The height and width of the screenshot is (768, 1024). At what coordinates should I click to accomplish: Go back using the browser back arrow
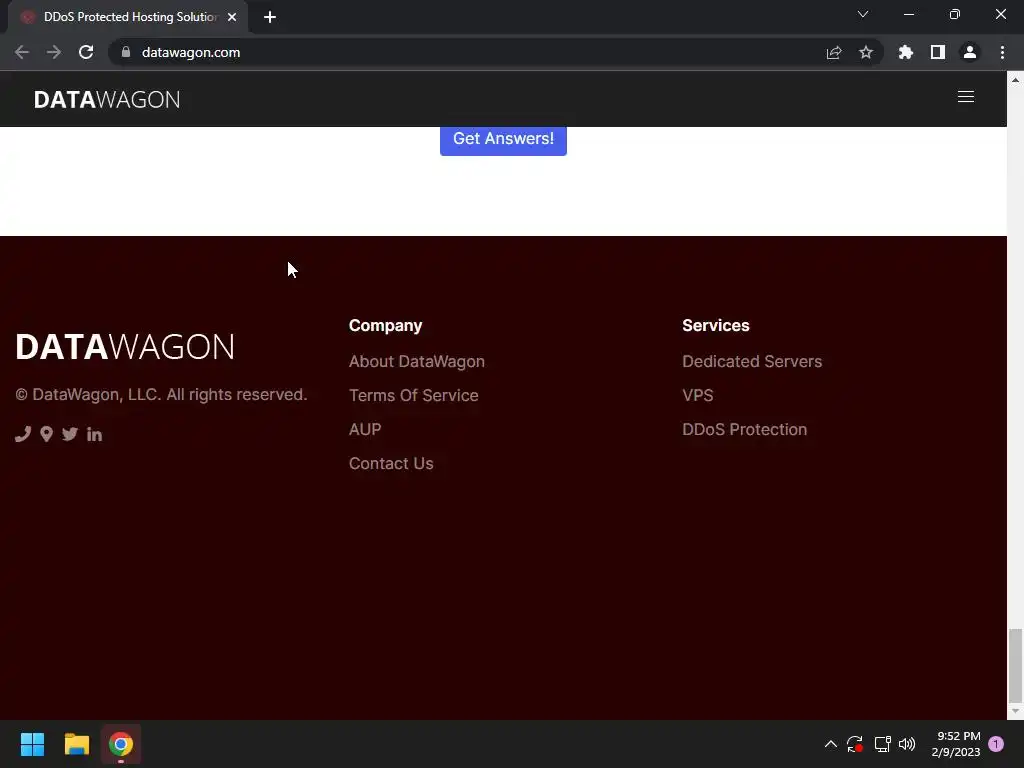tap(22, 52)
